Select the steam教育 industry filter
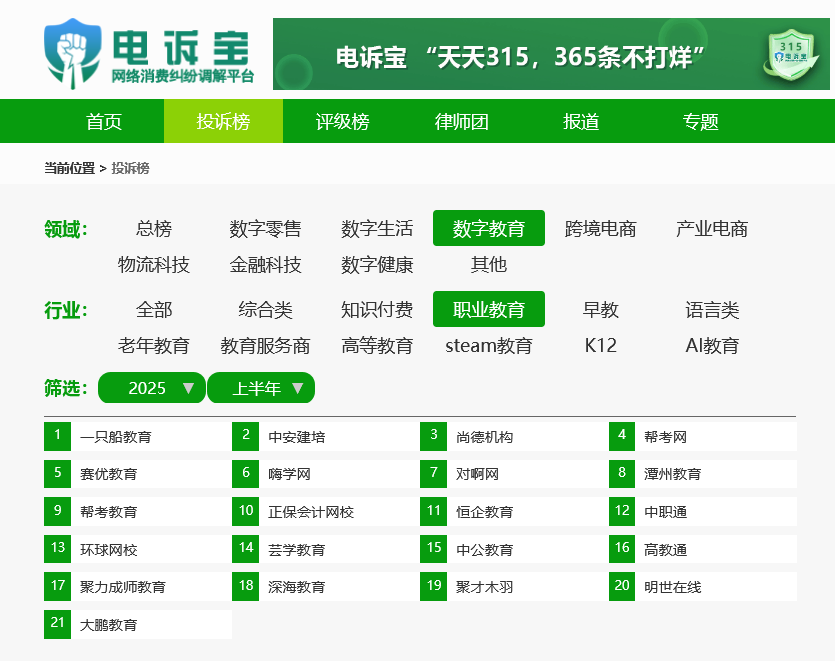The image size is (835, 661). [489, 346]
